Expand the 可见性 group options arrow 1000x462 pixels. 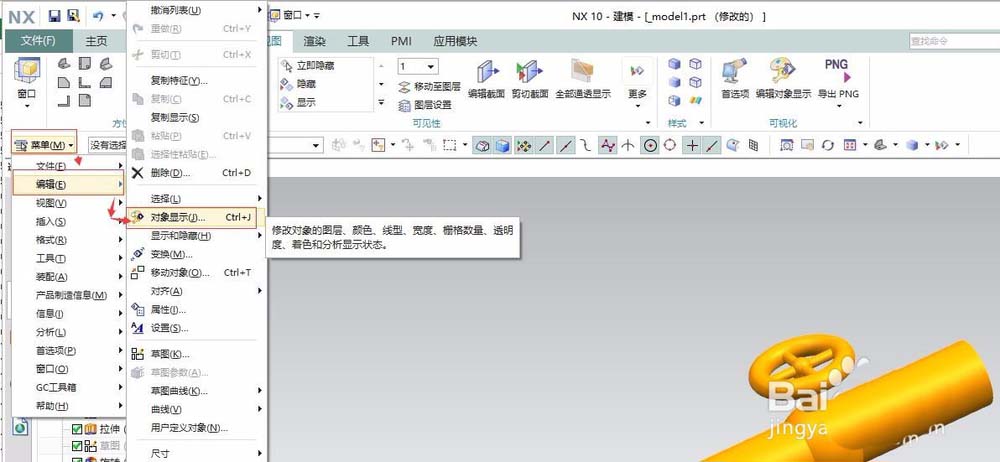[x=649, y=123]
